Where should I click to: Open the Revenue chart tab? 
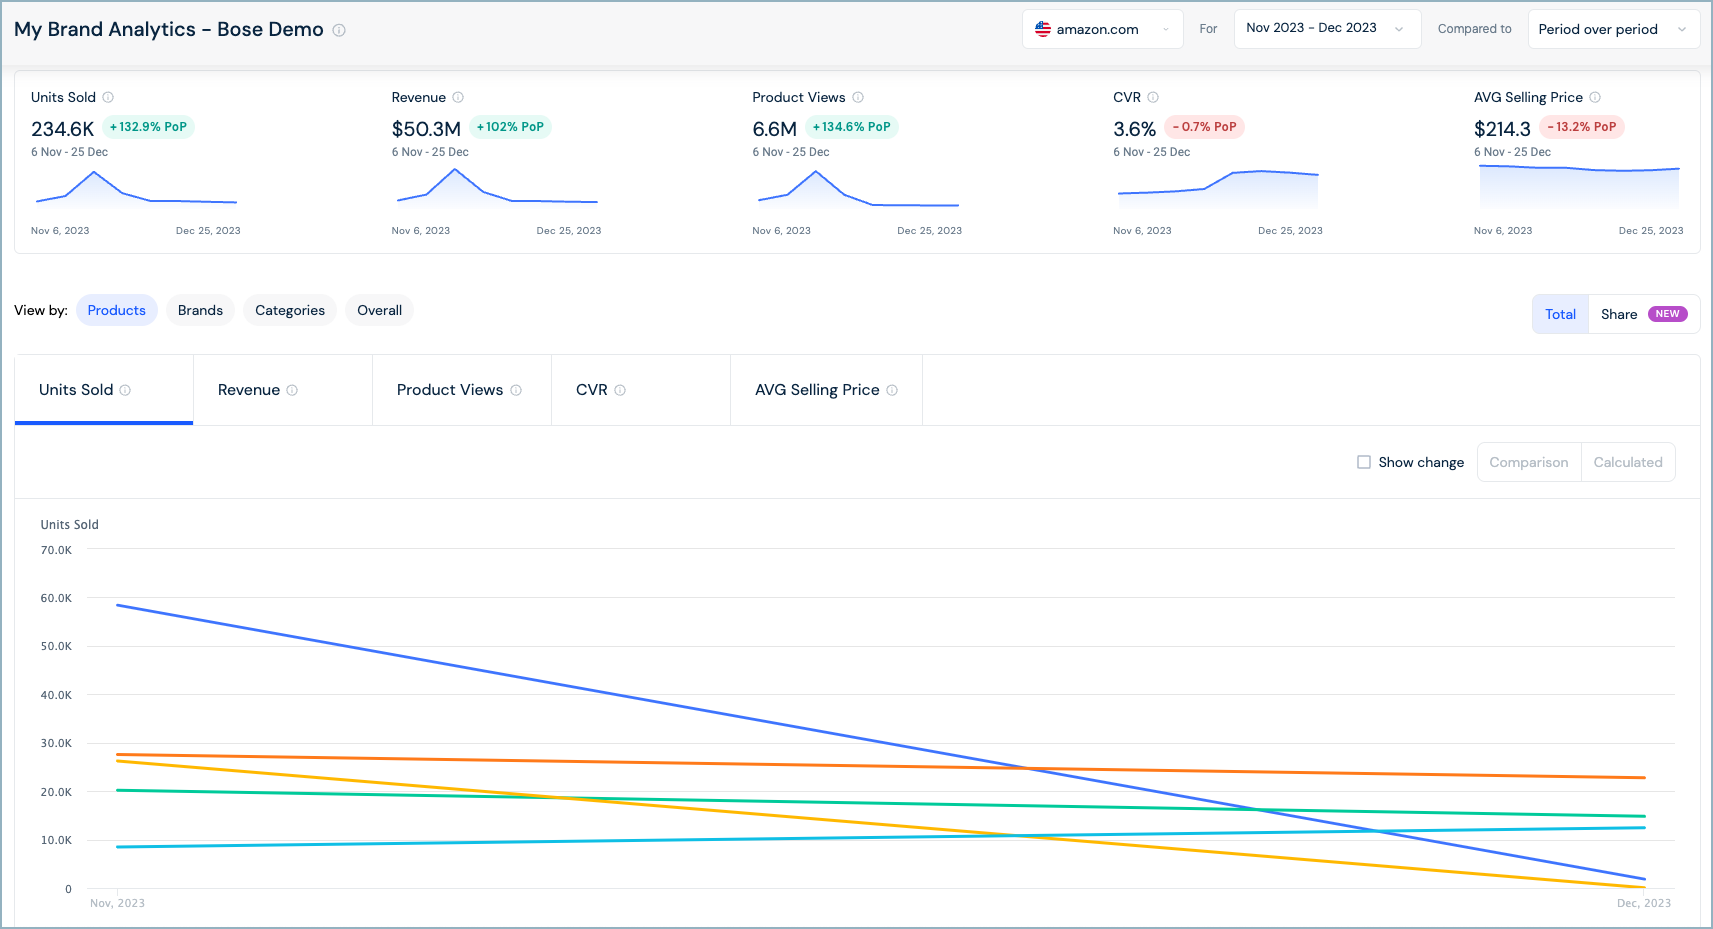[x=283, y=390]
